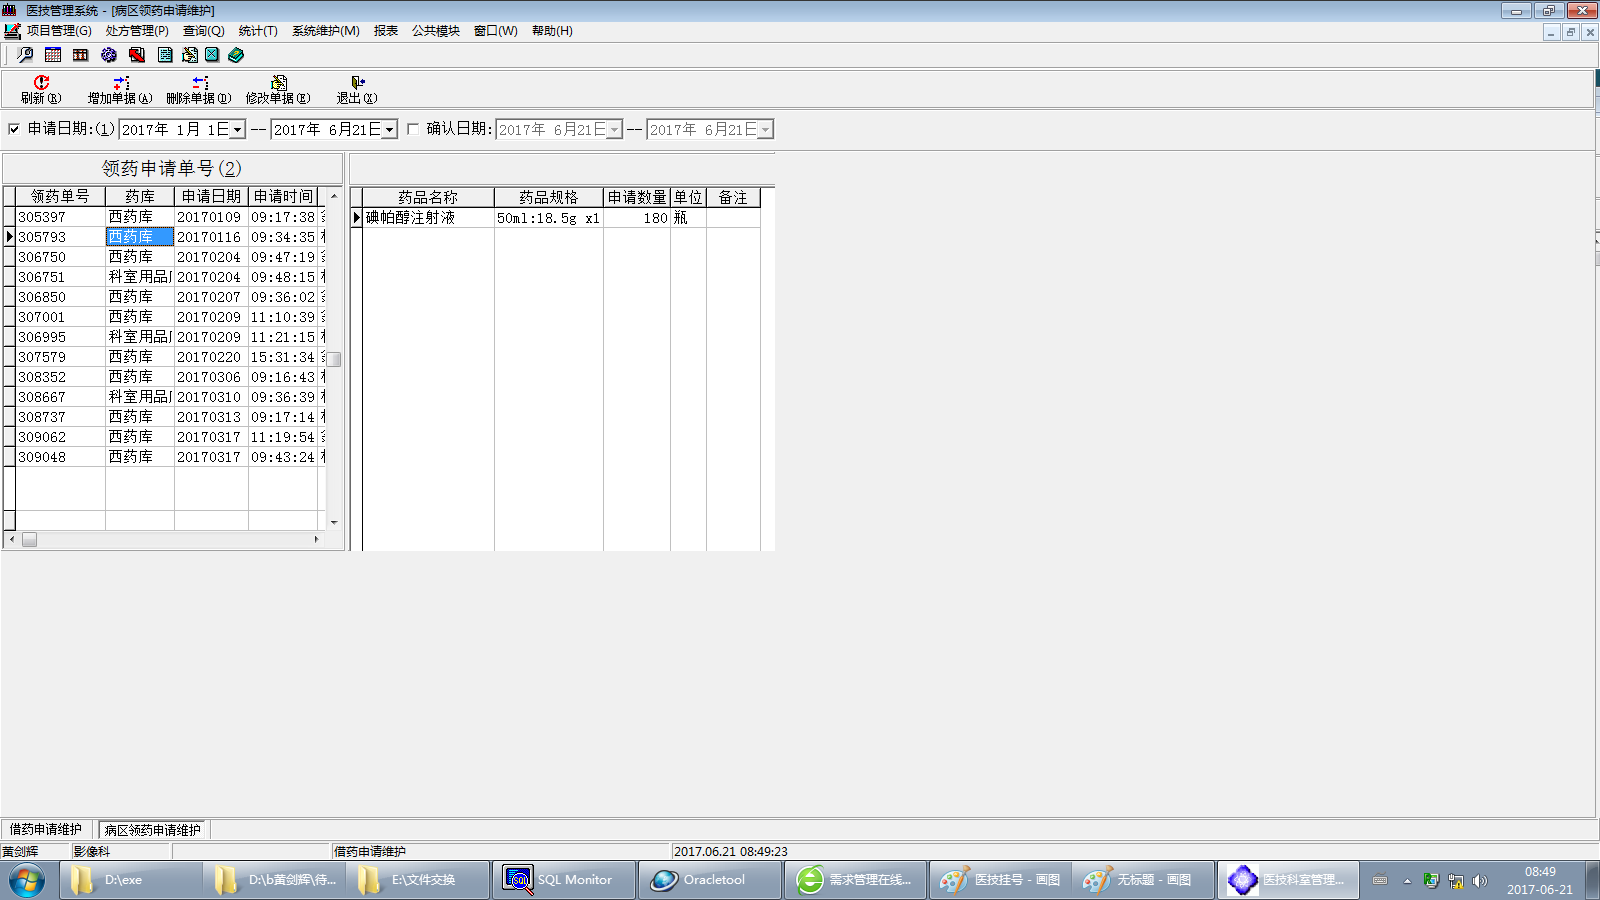
Task: Switch to SQL Monitor in the taskbar
Action: click(563, 880)
